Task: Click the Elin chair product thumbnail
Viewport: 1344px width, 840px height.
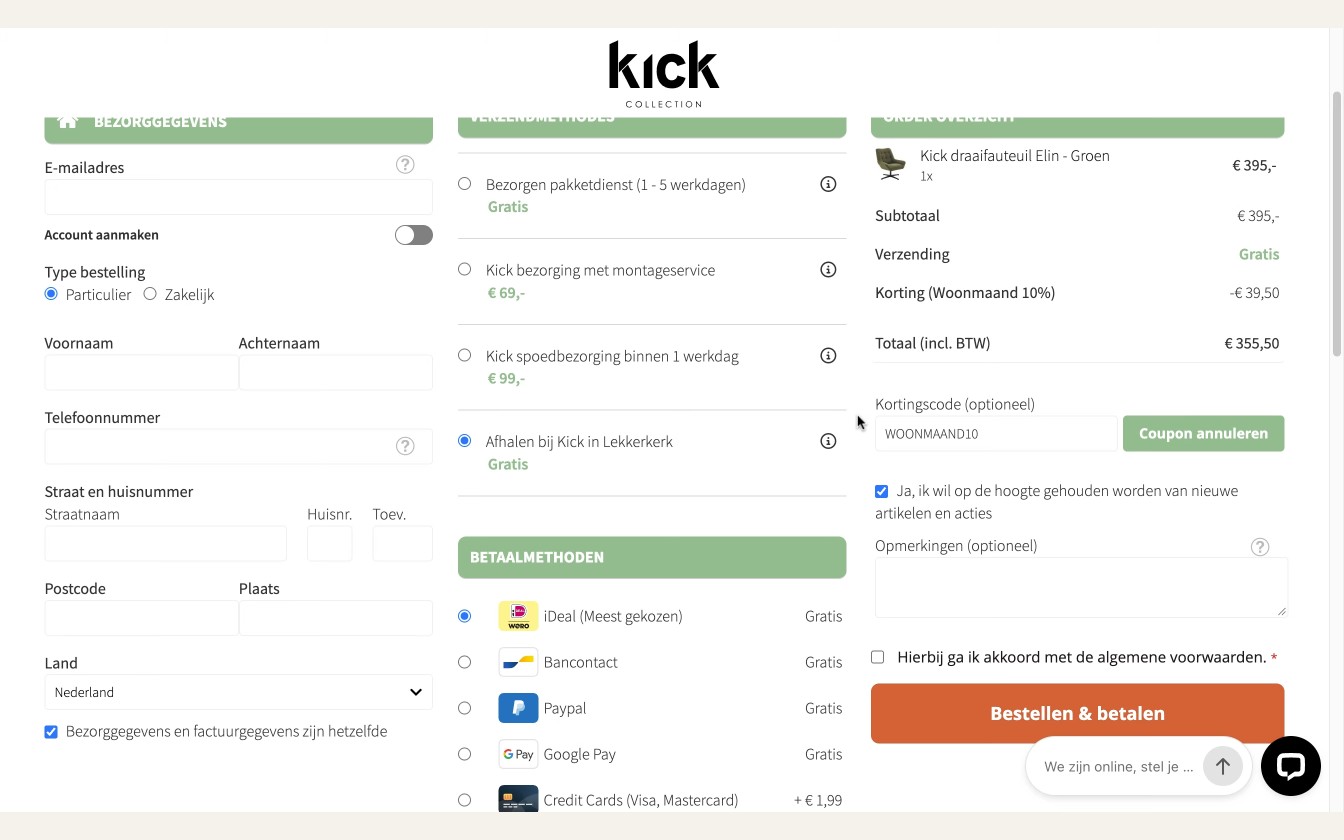Action: click(x=890, y=164)
